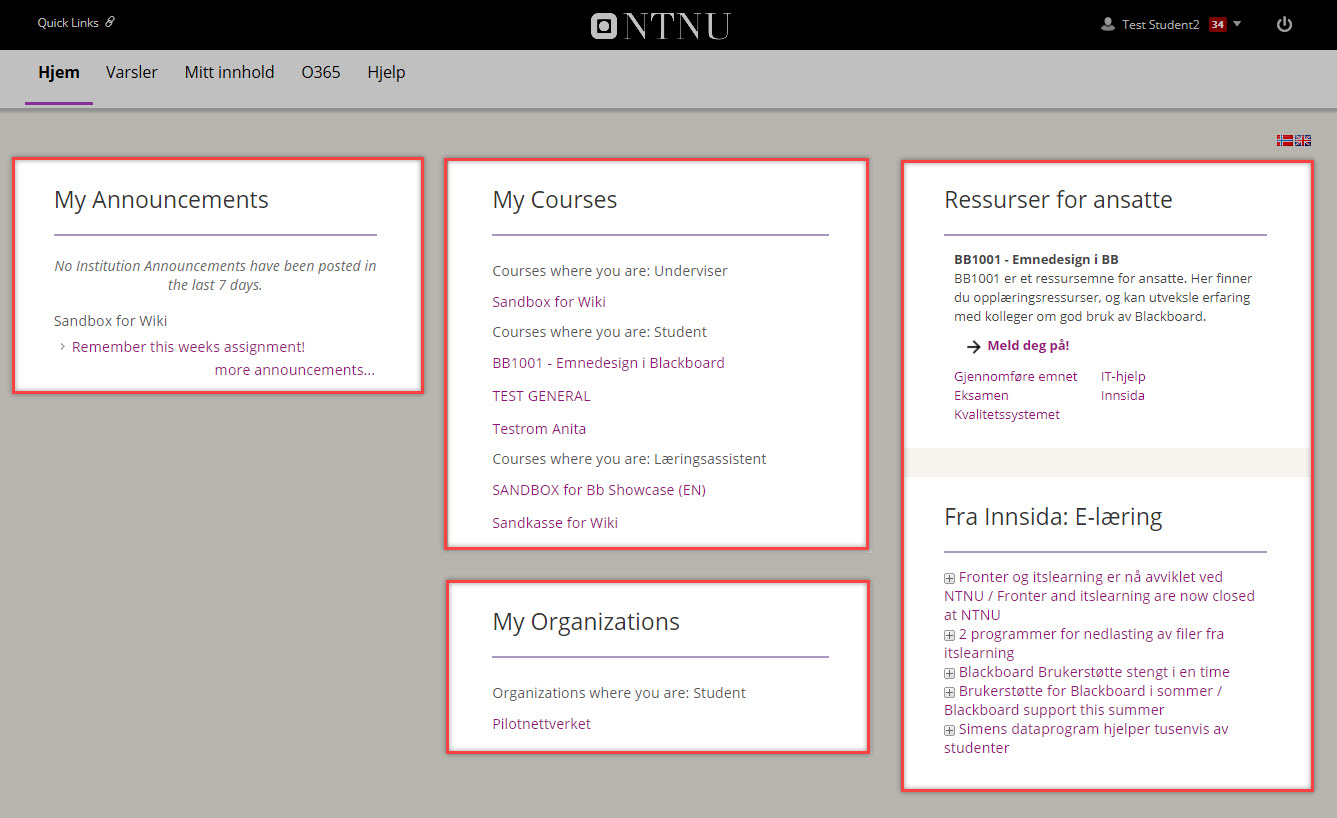
Task: Open Remember this weeks assignment! announcement
Action: coord(188,347)
